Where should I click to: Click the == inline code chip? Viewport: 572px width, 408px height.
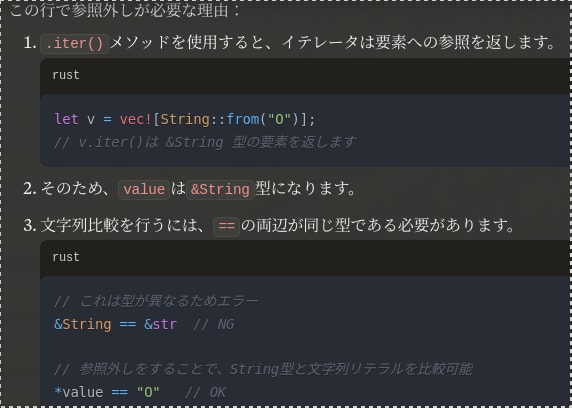(226, 226)
